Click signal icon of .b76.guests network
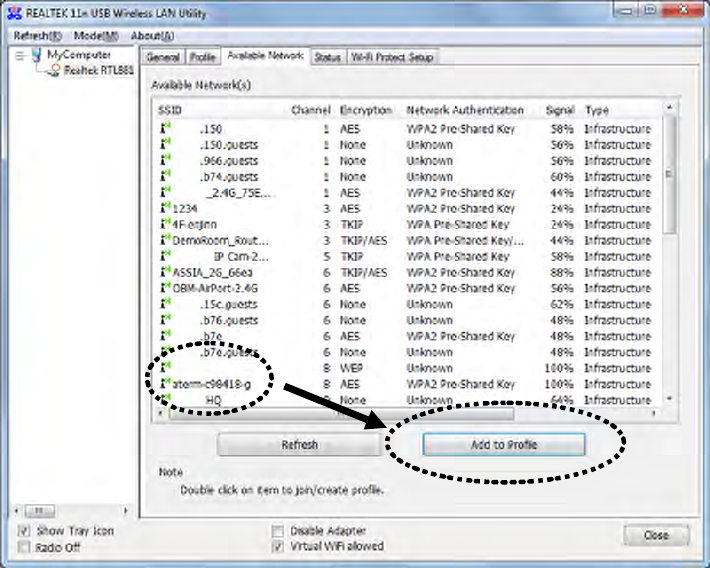This screenshot has width=710, height=568. coord(166,320)
